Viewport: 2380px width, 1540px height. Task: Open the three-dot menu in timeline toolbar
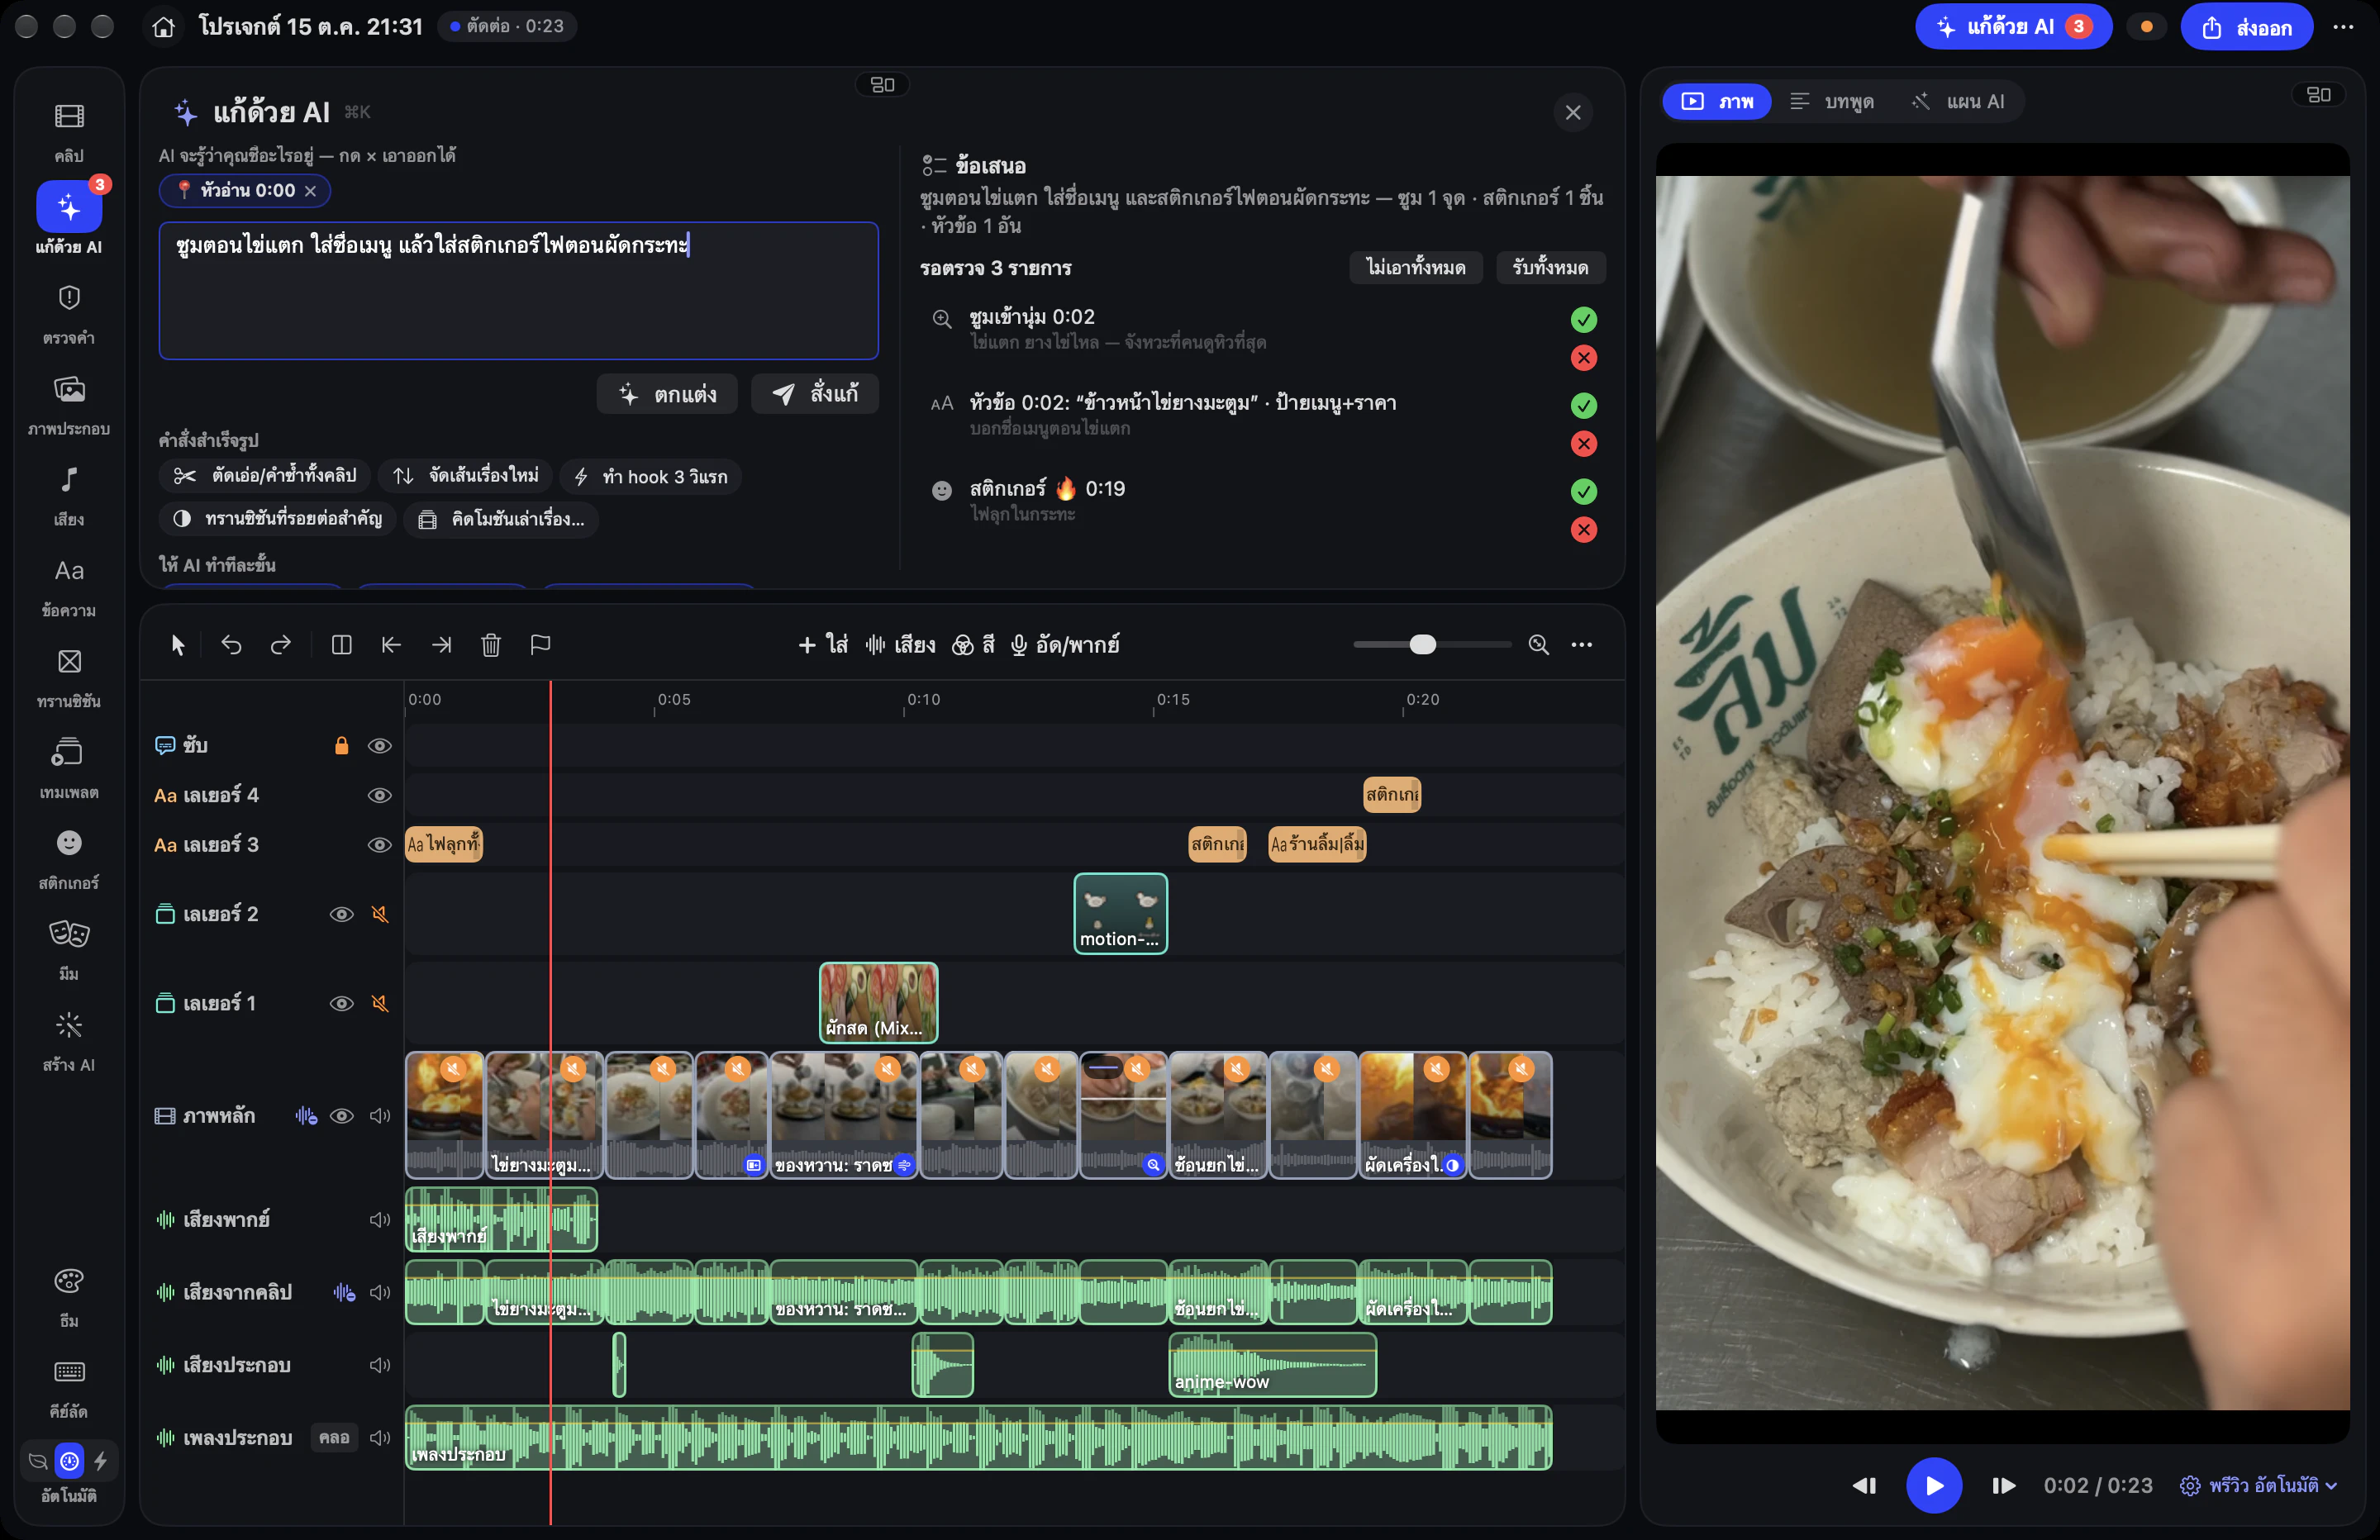click(x=1581, y=645)
